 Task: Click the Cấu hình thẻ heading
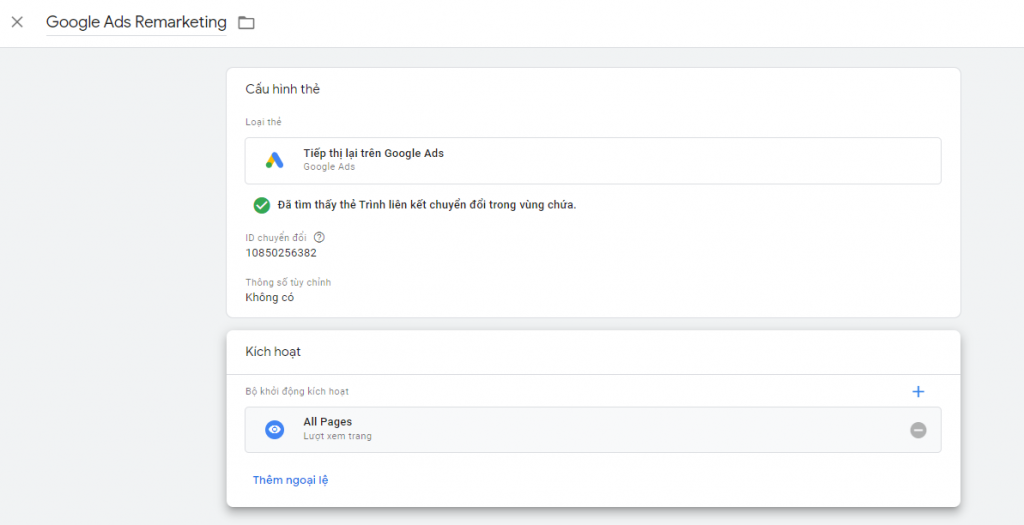click(x=283, y=89)
